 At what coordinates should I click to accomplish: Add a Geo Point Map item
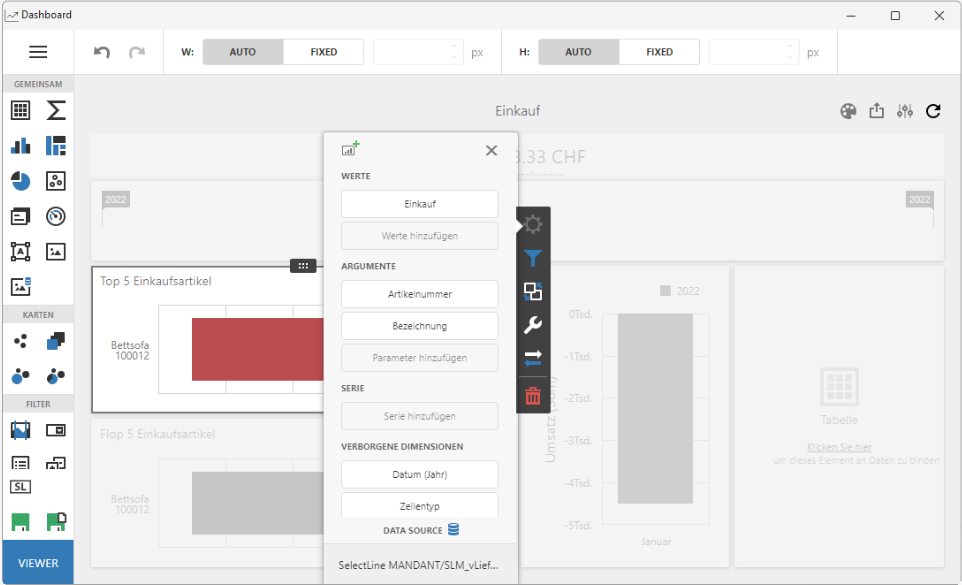click(x=20, y=341)
